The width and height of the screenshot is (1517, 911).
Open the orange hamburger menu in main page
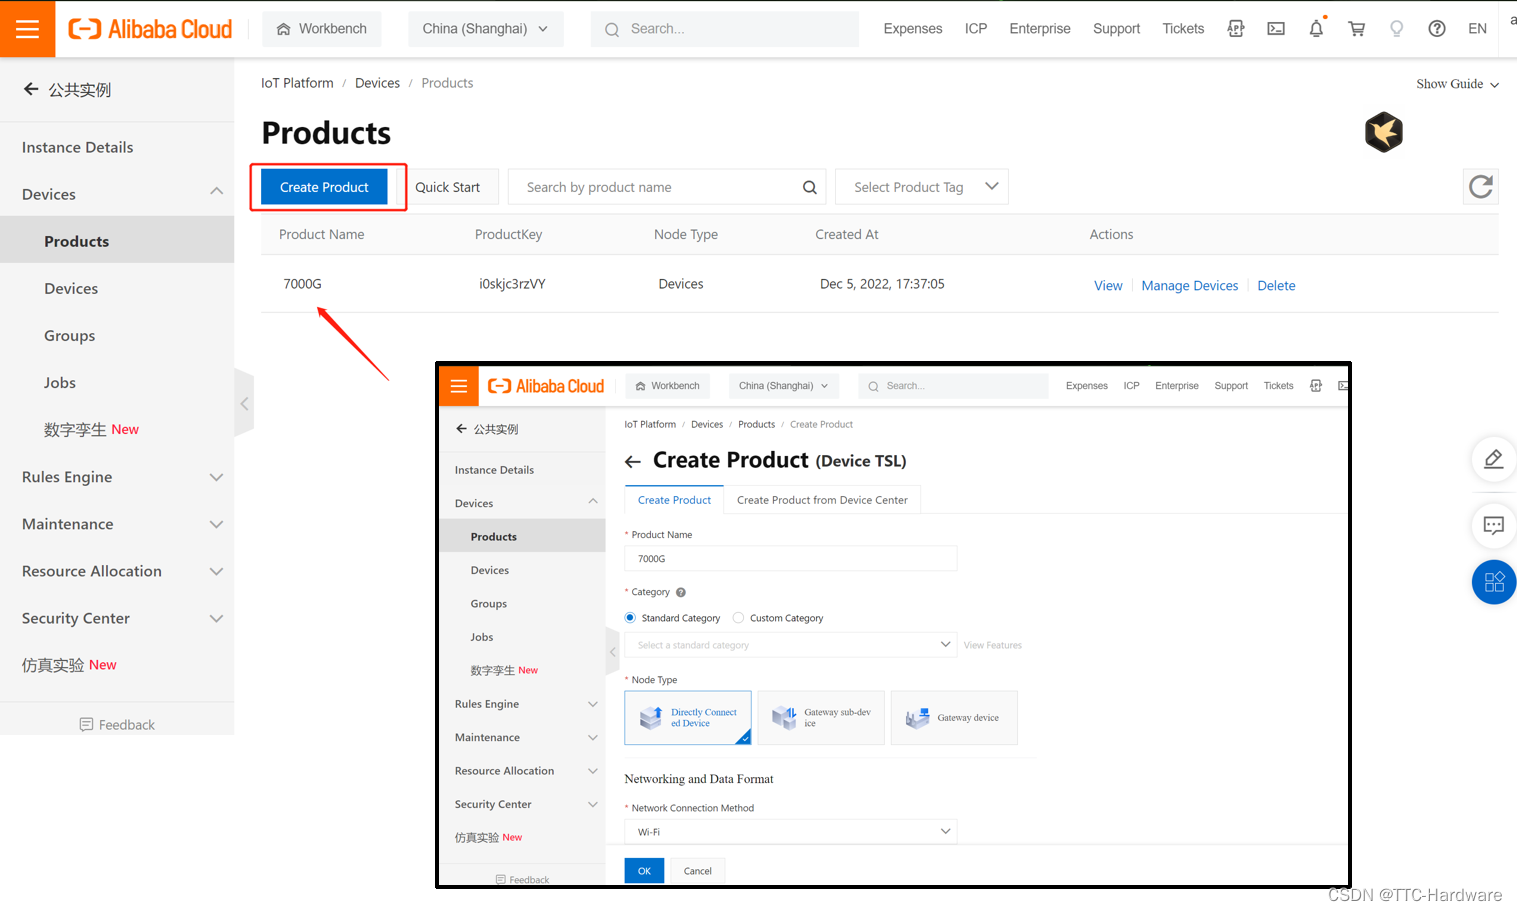tap(28, 29)
